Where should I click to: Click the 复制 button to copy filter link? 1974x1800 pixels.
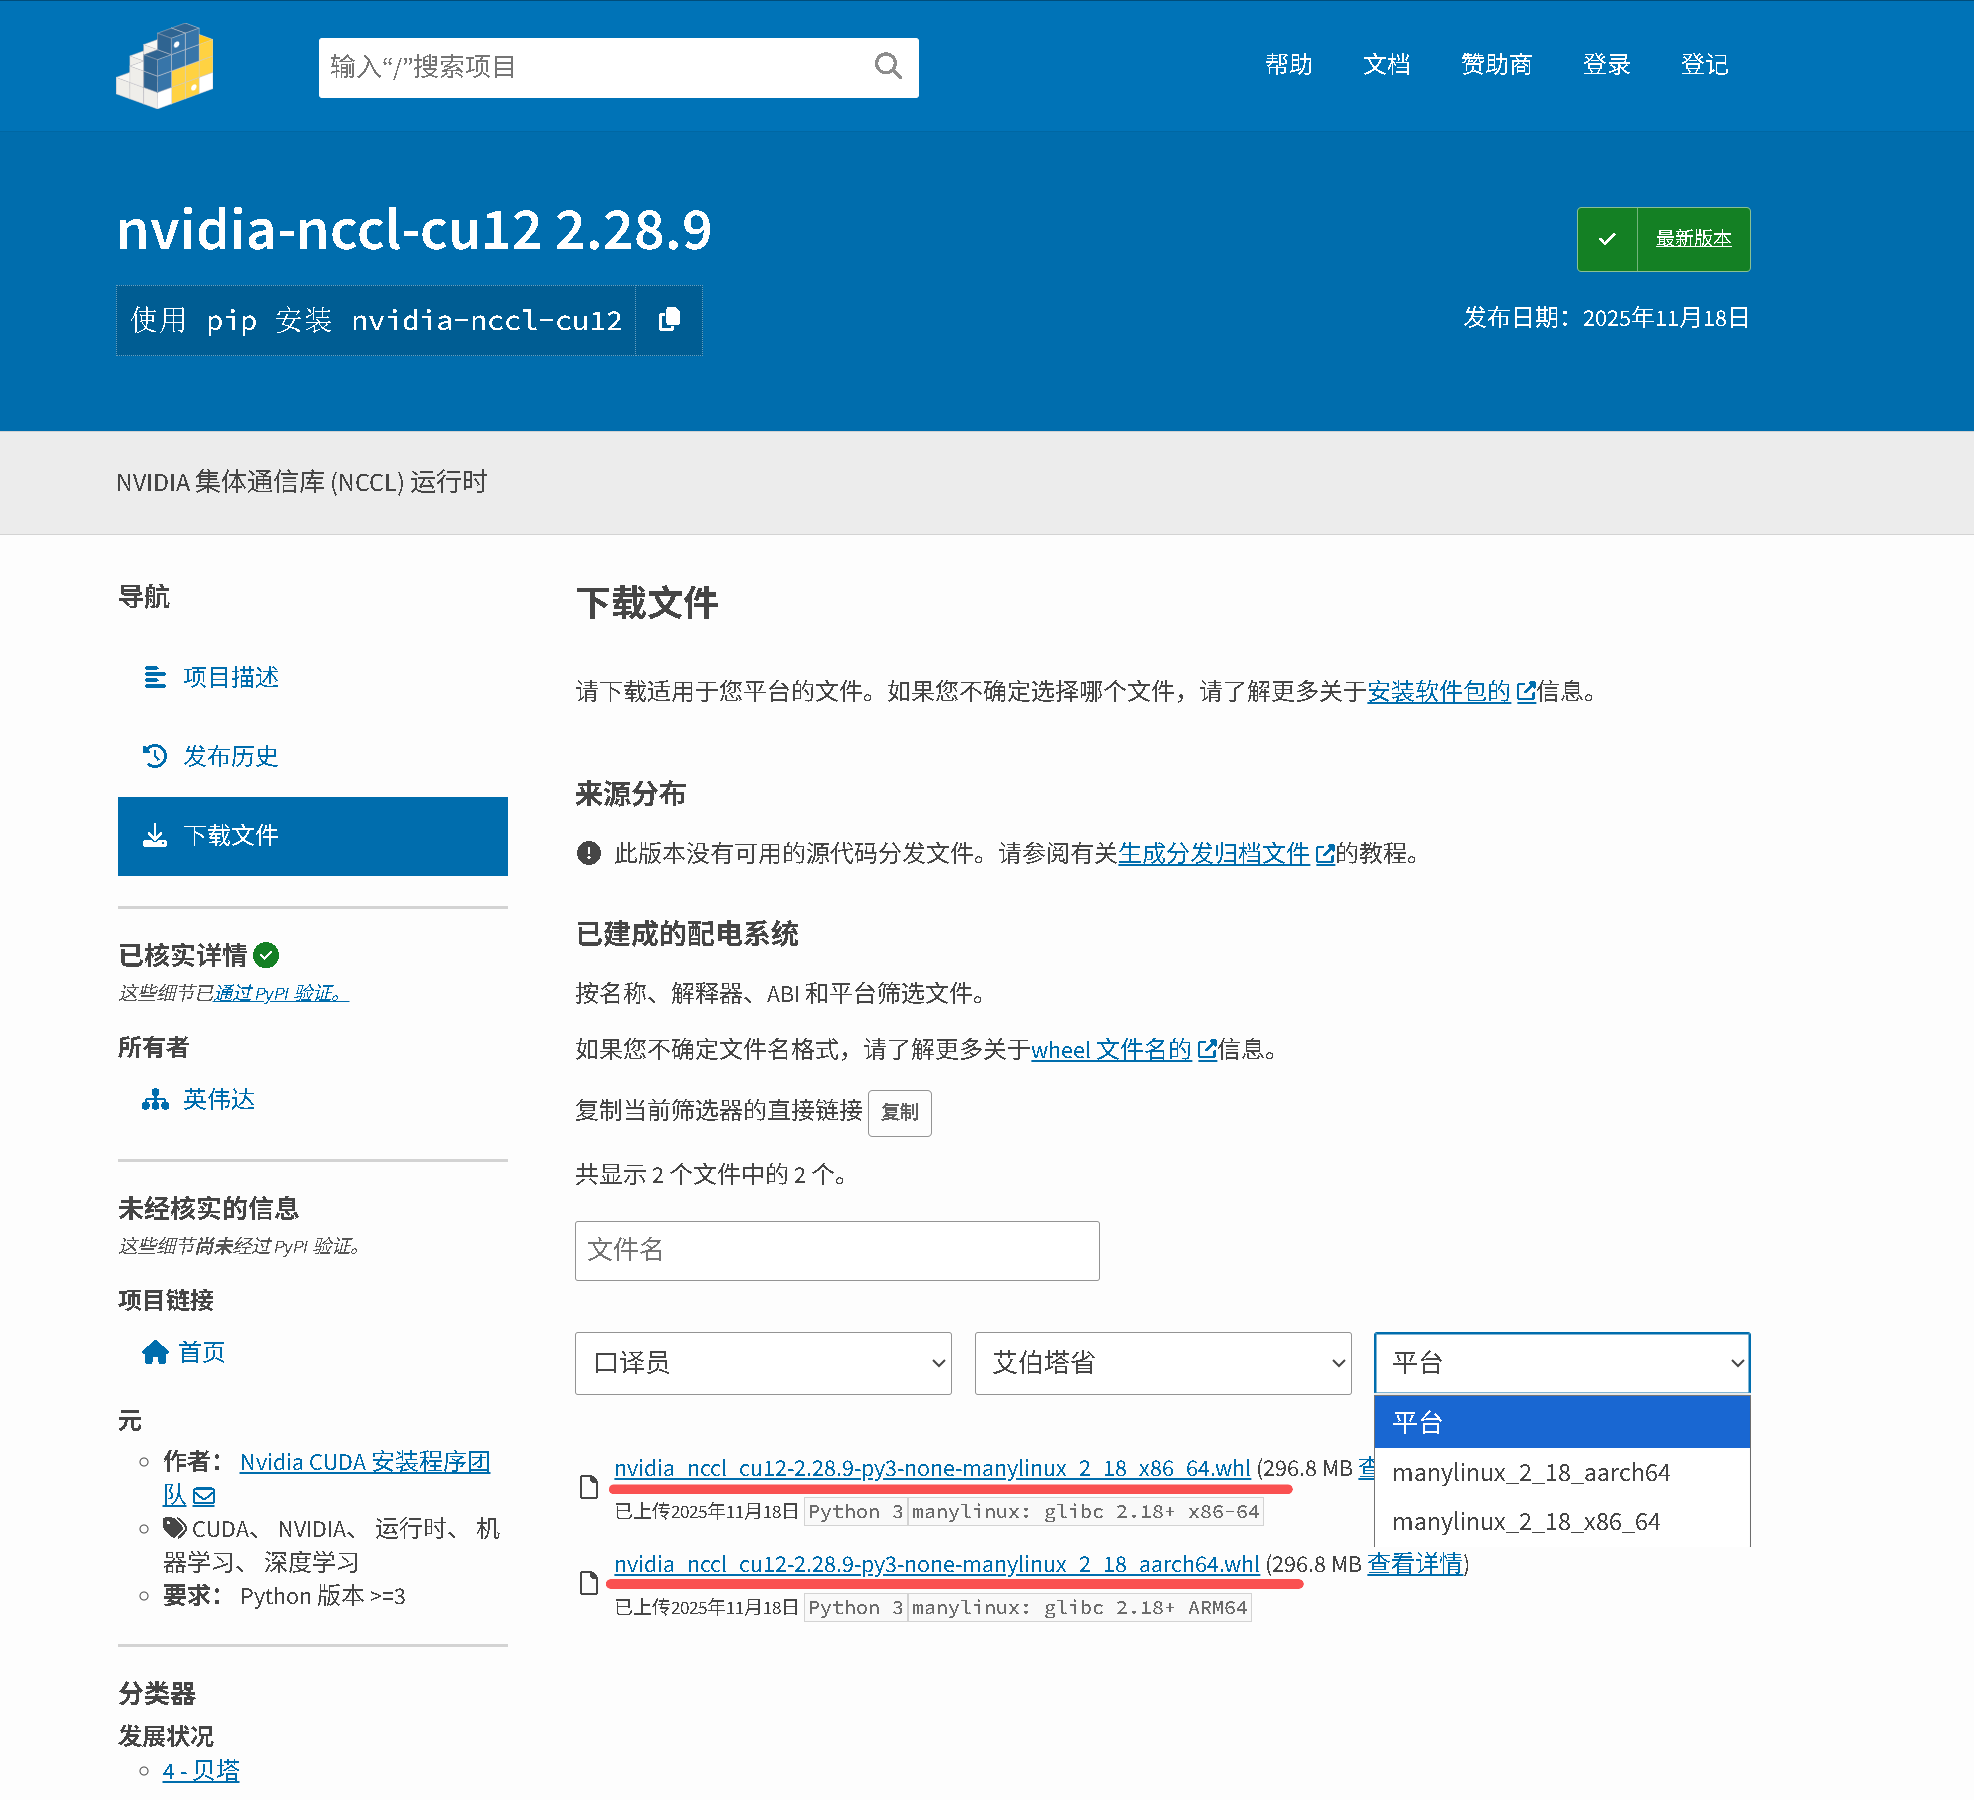[x=898, y=1113]
